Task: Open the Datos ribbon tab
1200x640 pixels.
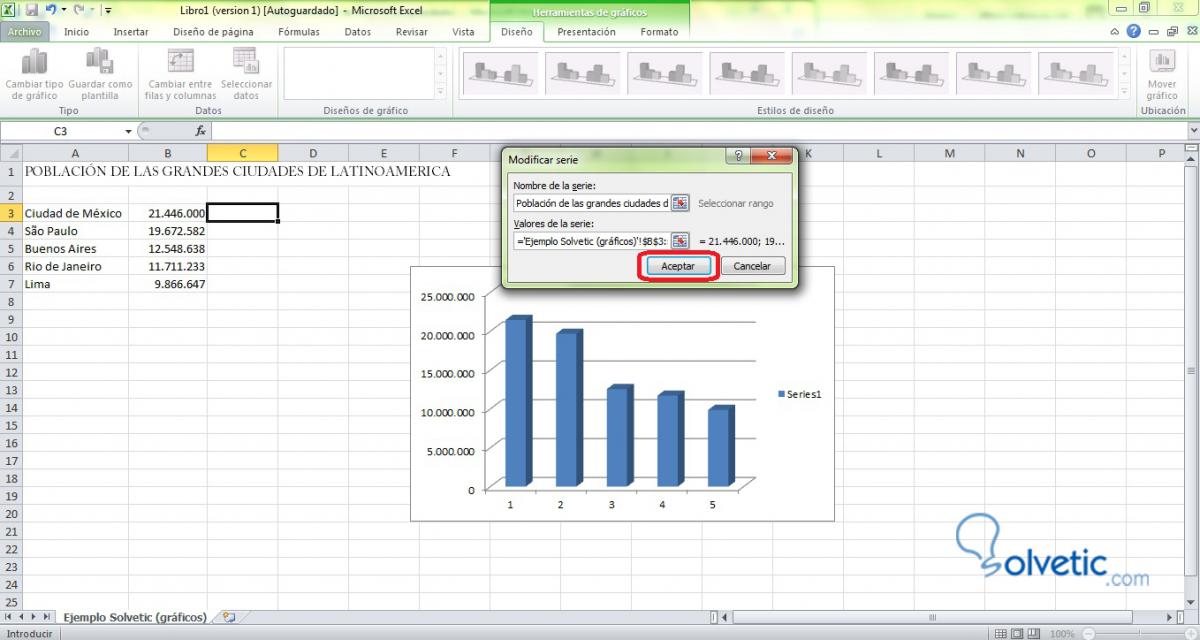Action: pos(357,32)
